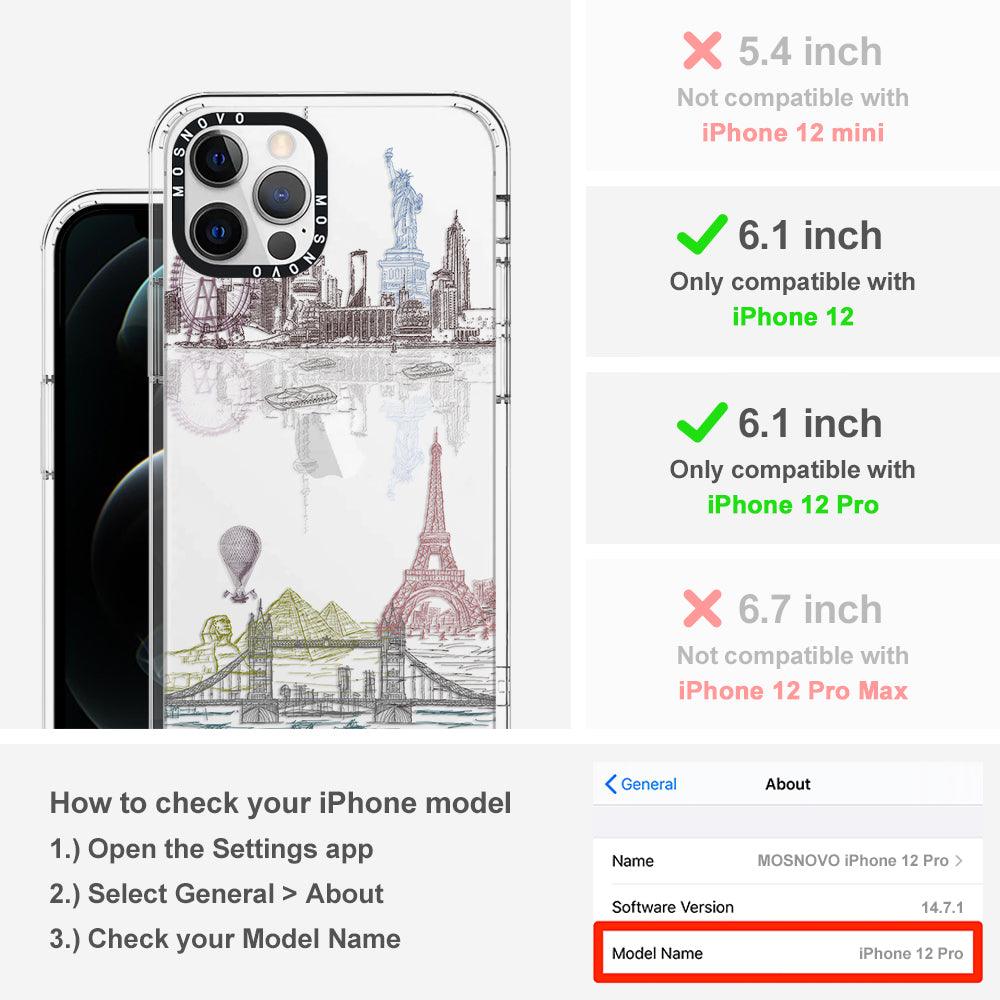Click the iPhone 12 Pro Max label

[793, 691]
